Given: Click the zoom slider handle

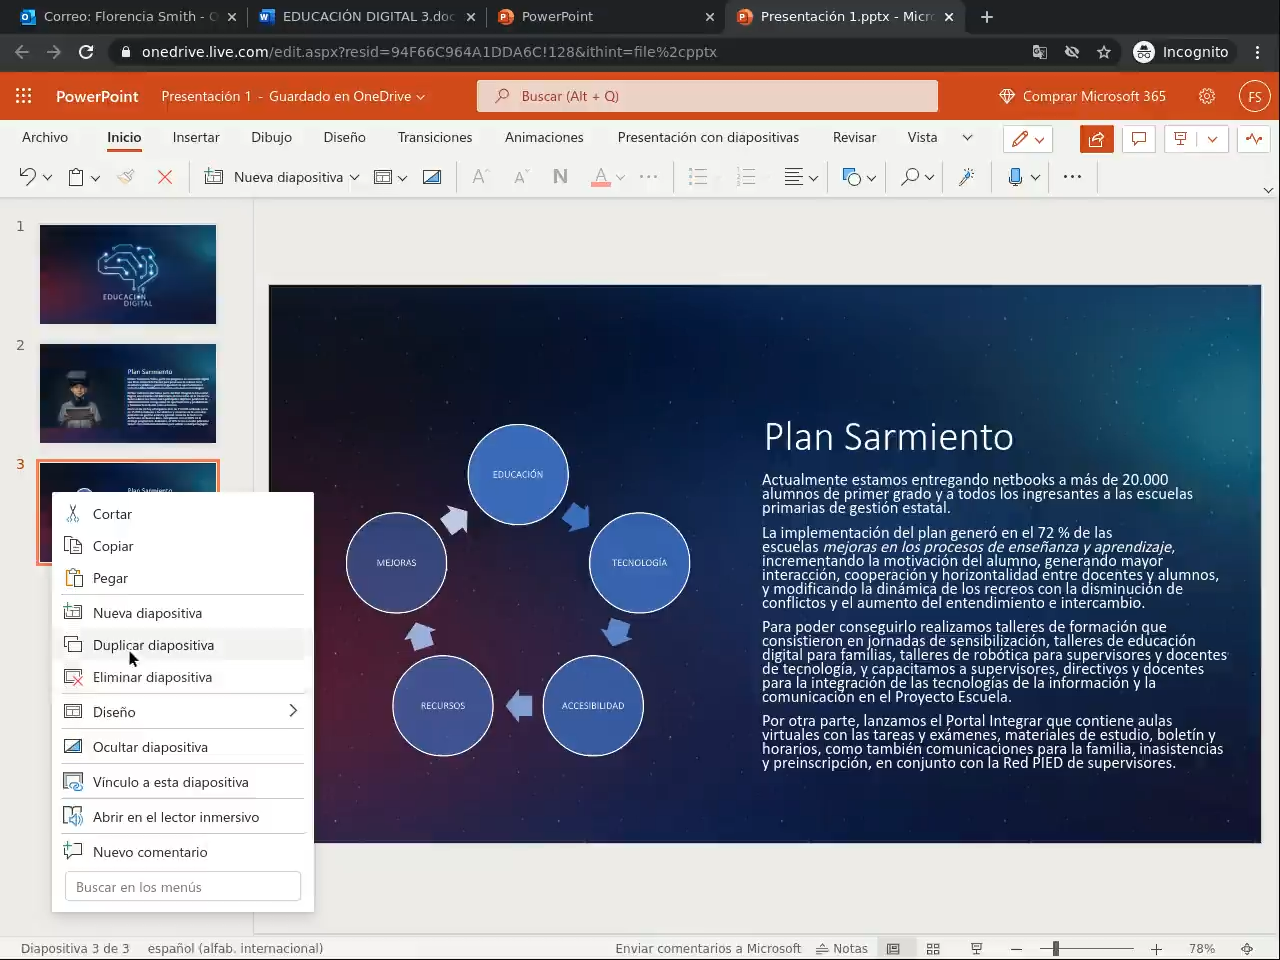Looking at the screenshot, I should (1055, 948).
